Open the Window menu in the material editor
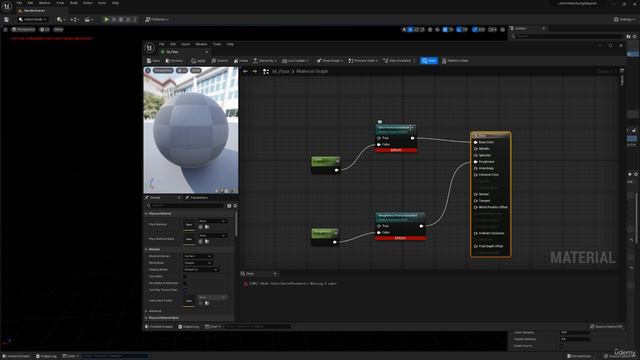 [x=201, y=44]
